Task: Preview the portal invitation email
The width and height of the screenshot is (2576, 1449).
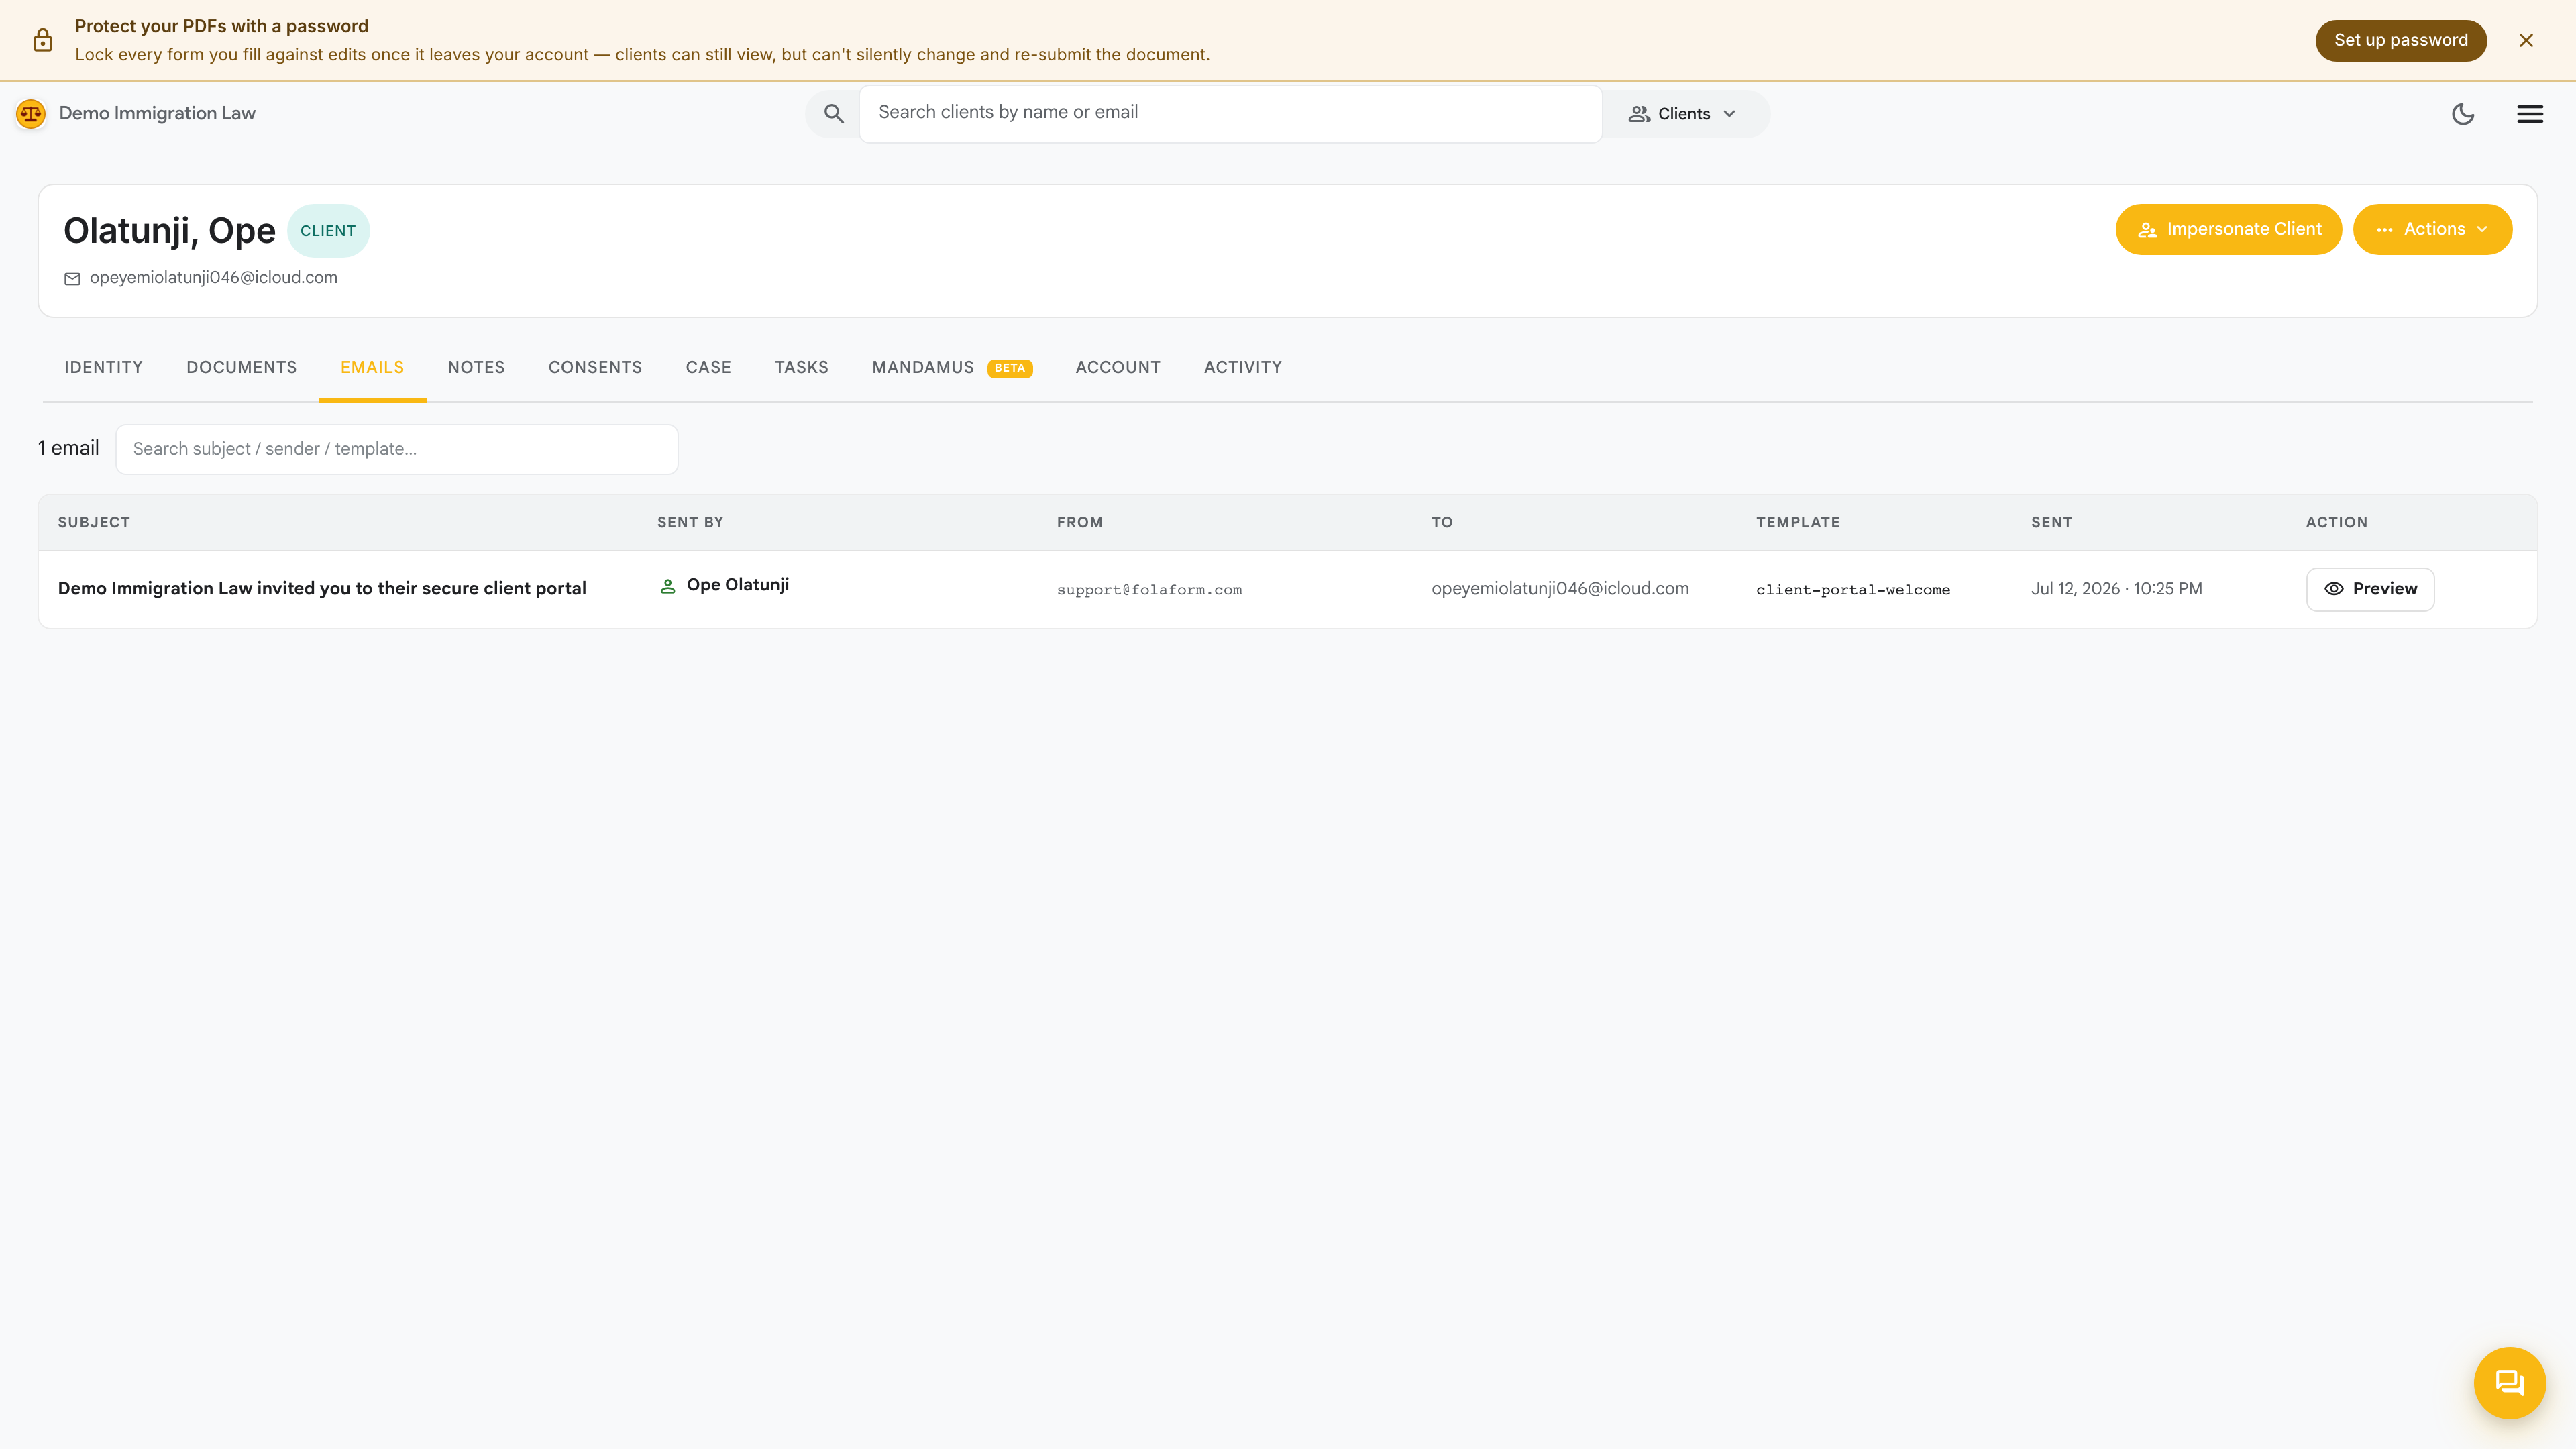Action: 2370,589
